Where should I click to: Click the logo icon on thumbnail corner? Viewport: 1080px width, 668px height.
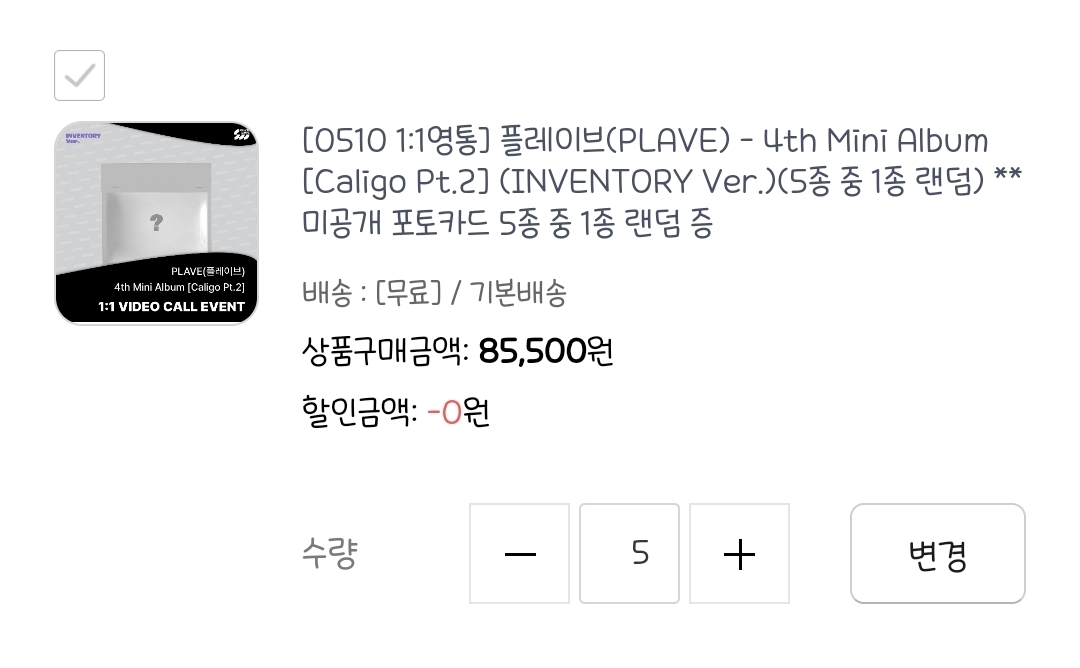pyautogui.click(x=242, y=134)
